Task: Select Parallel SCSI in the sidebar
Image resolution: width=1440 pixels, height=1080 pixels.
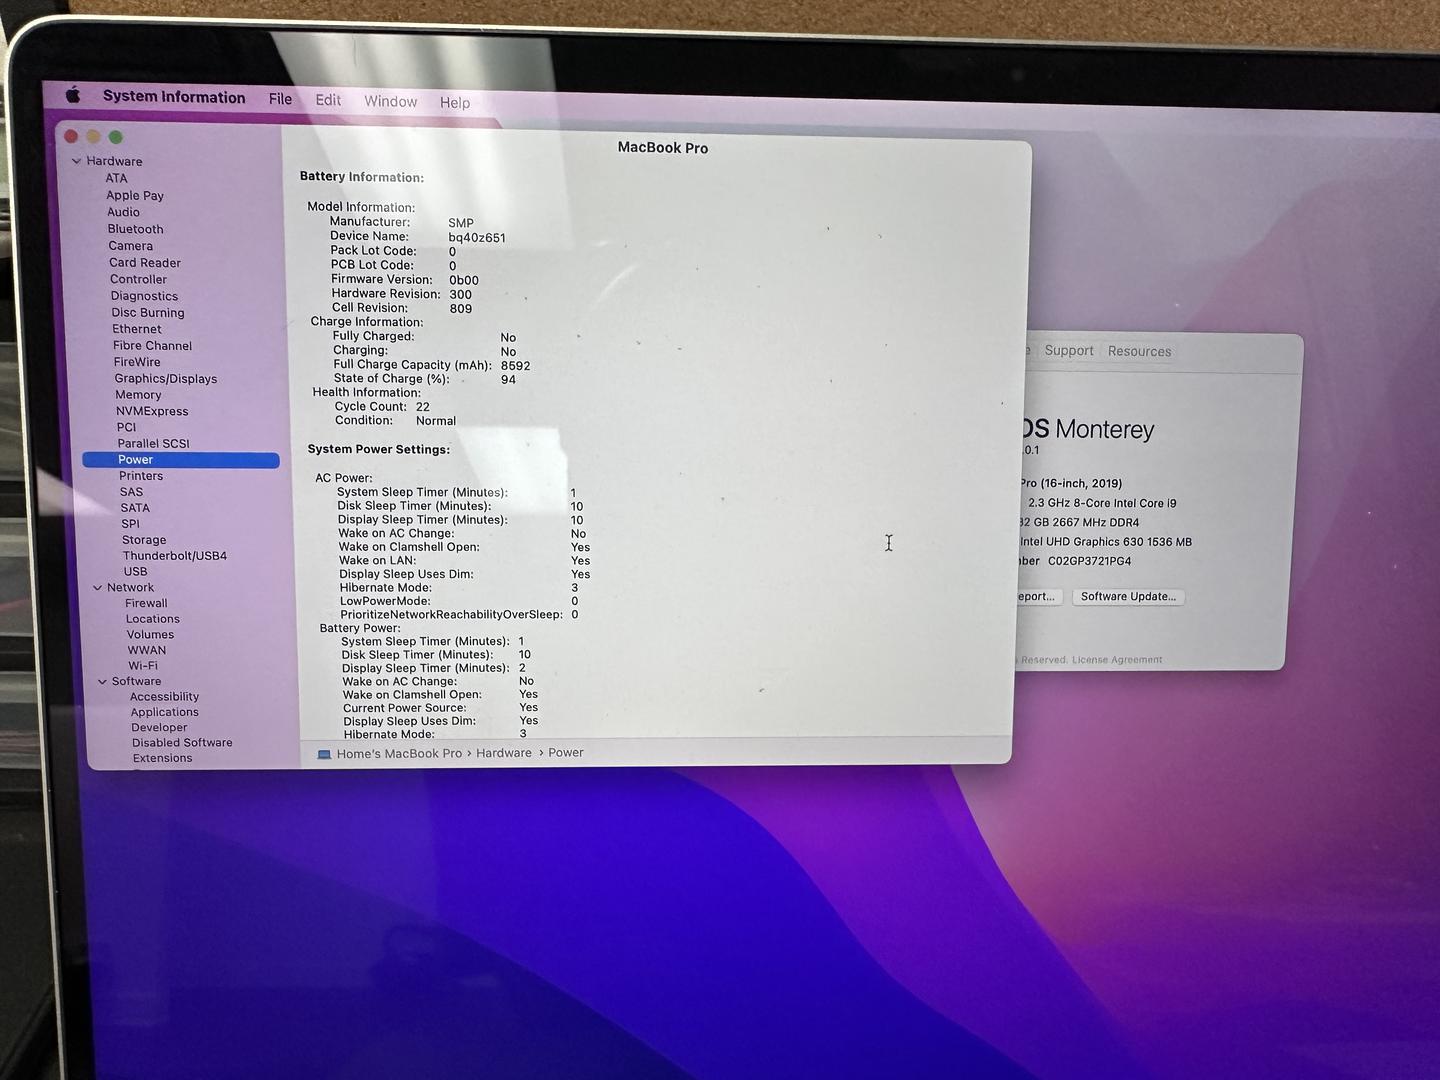Action: click(153, 444)
